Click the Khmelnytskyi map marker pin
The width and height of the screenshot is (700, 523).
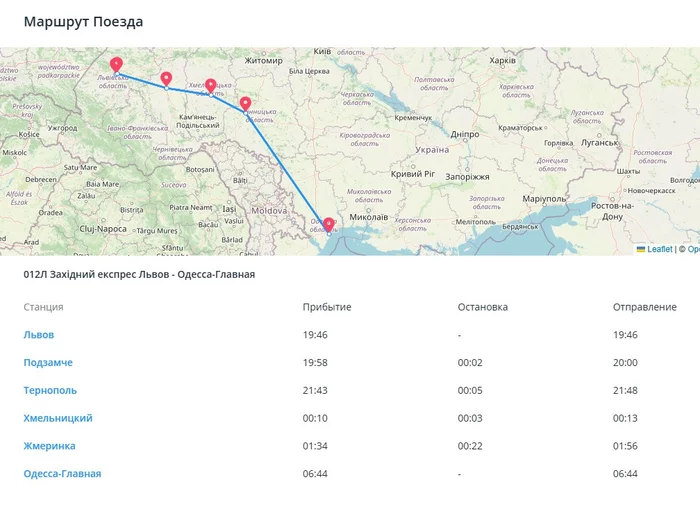210,85
